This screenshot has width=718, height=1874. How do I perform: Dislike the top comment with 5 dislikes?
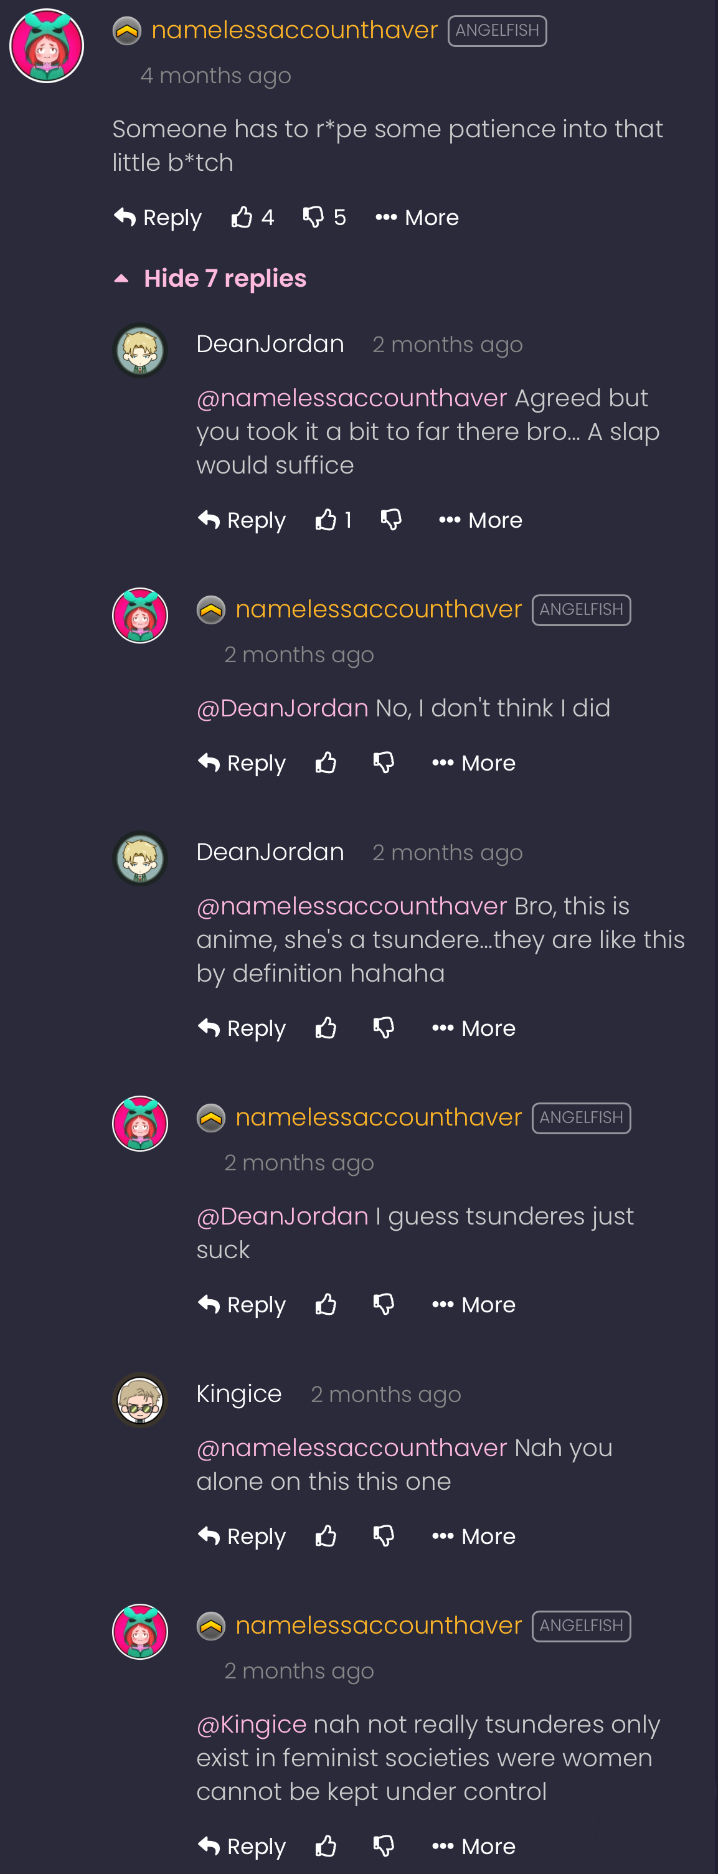click(314, 217)
